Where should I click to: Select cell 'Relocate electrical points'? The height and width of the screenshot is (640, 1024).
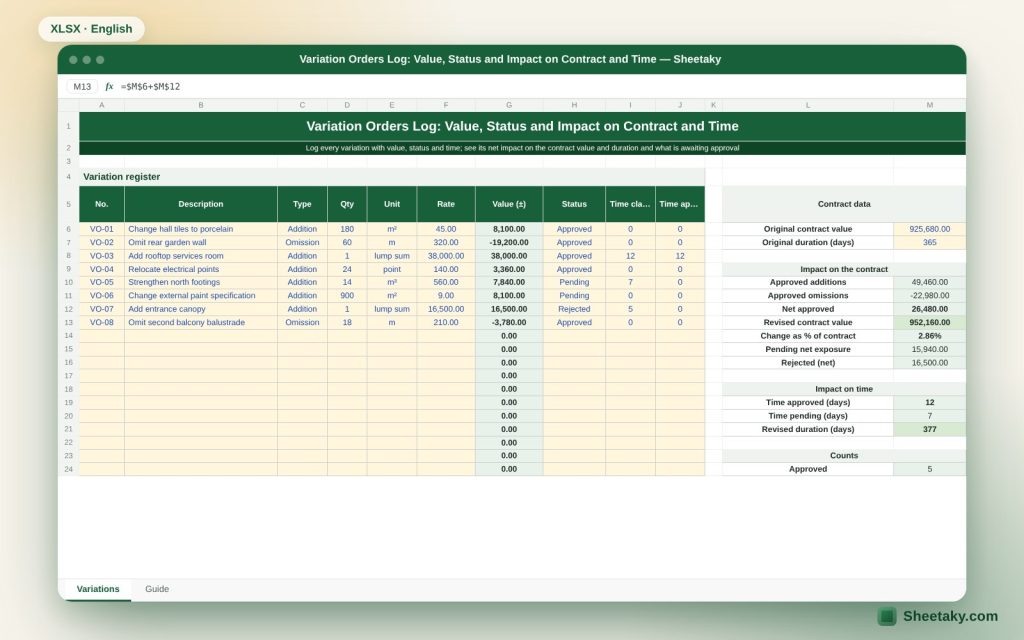(200, 269)
